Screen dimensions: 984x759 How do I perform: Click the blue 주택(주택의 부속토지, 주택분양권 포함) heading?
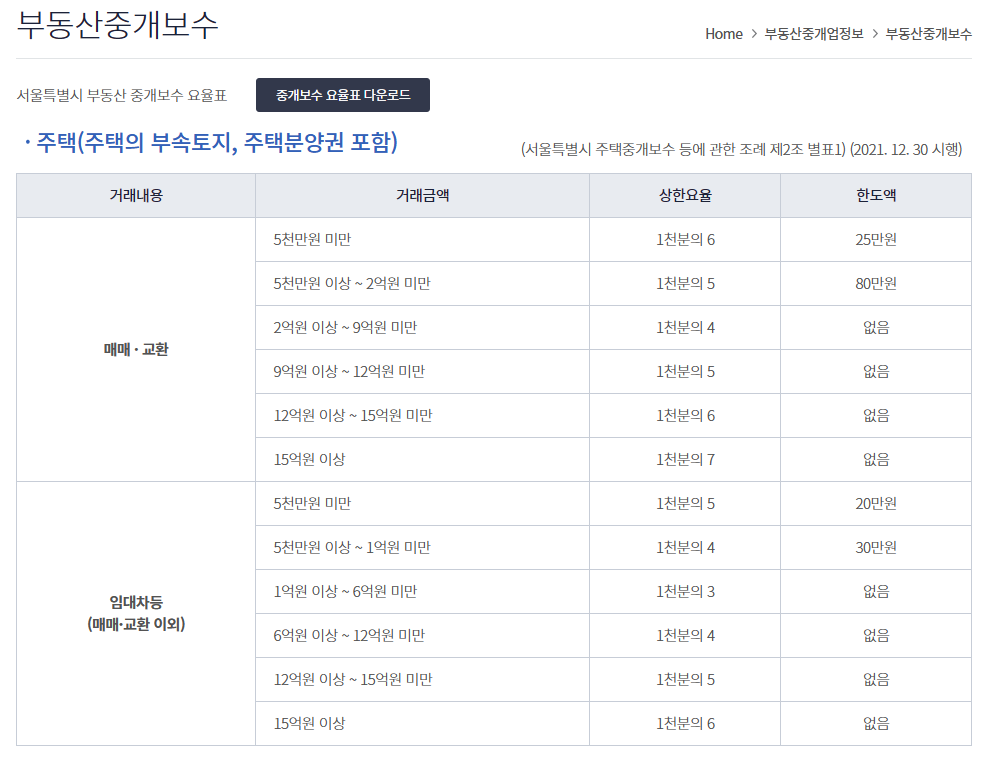click(x=217, y=143)
